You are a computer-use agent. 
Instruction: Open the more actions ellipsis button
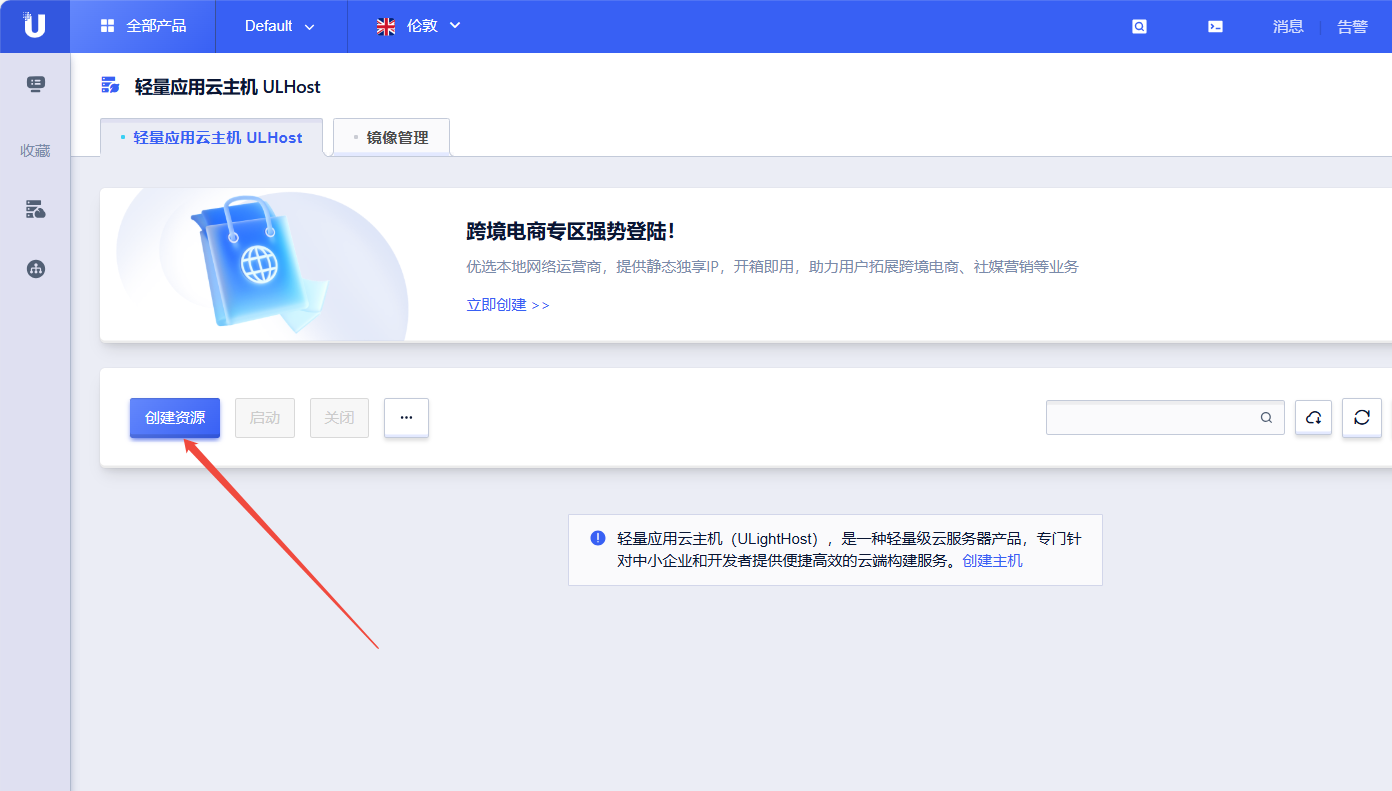[x=406, y=418]
